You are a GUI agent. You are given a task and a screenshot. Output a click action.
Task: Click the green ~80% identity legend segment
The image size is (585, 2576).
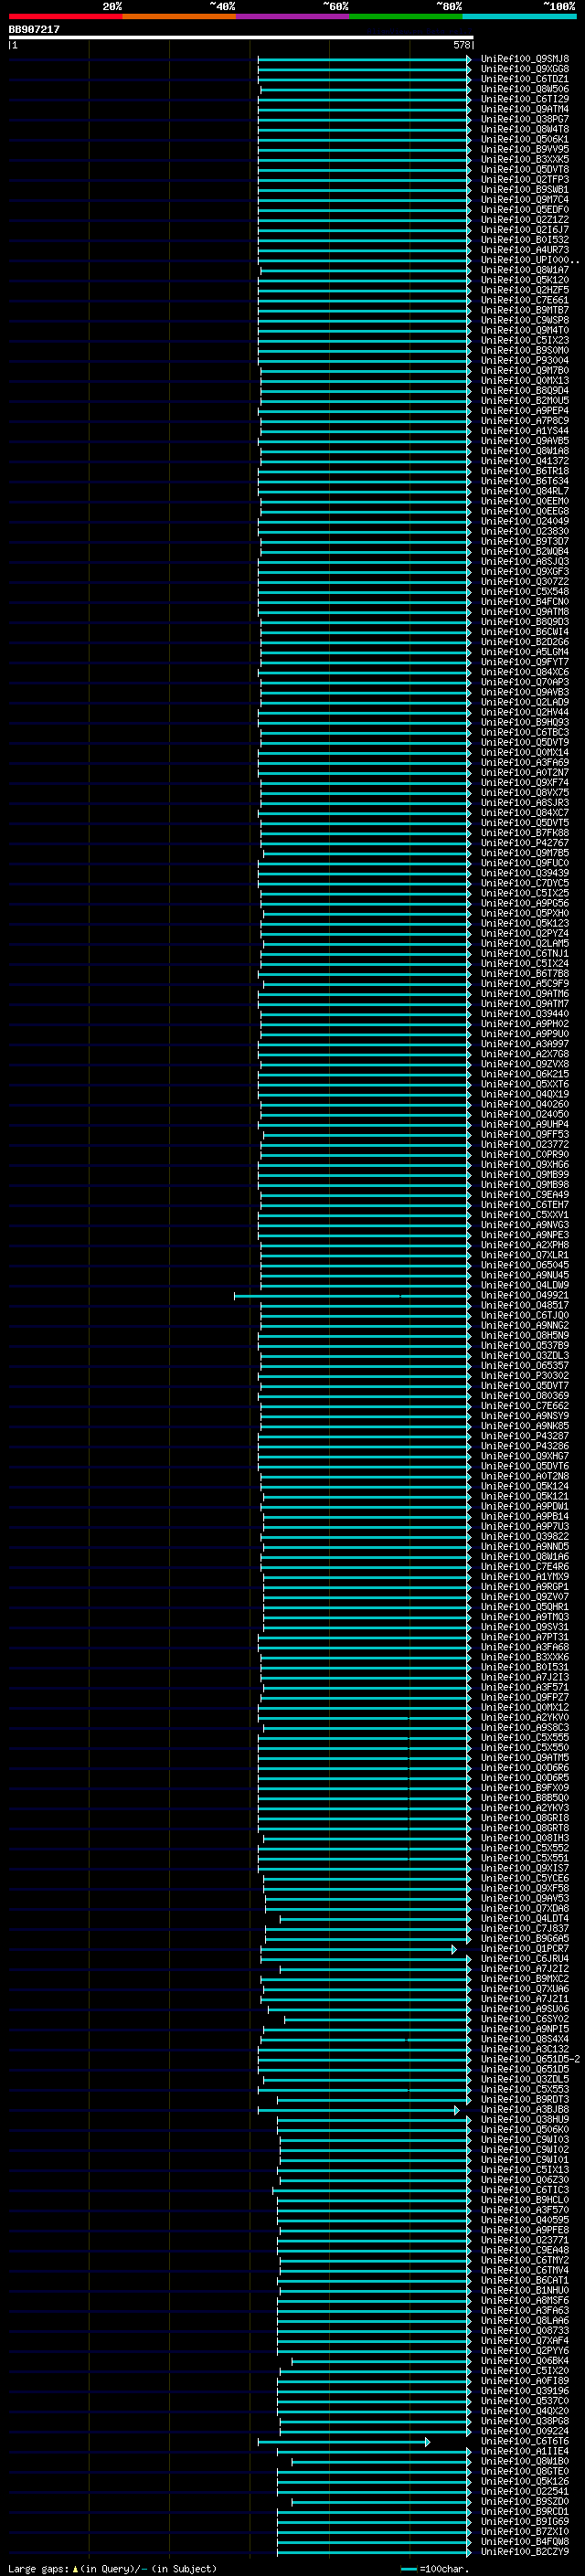tap(406, 16)
